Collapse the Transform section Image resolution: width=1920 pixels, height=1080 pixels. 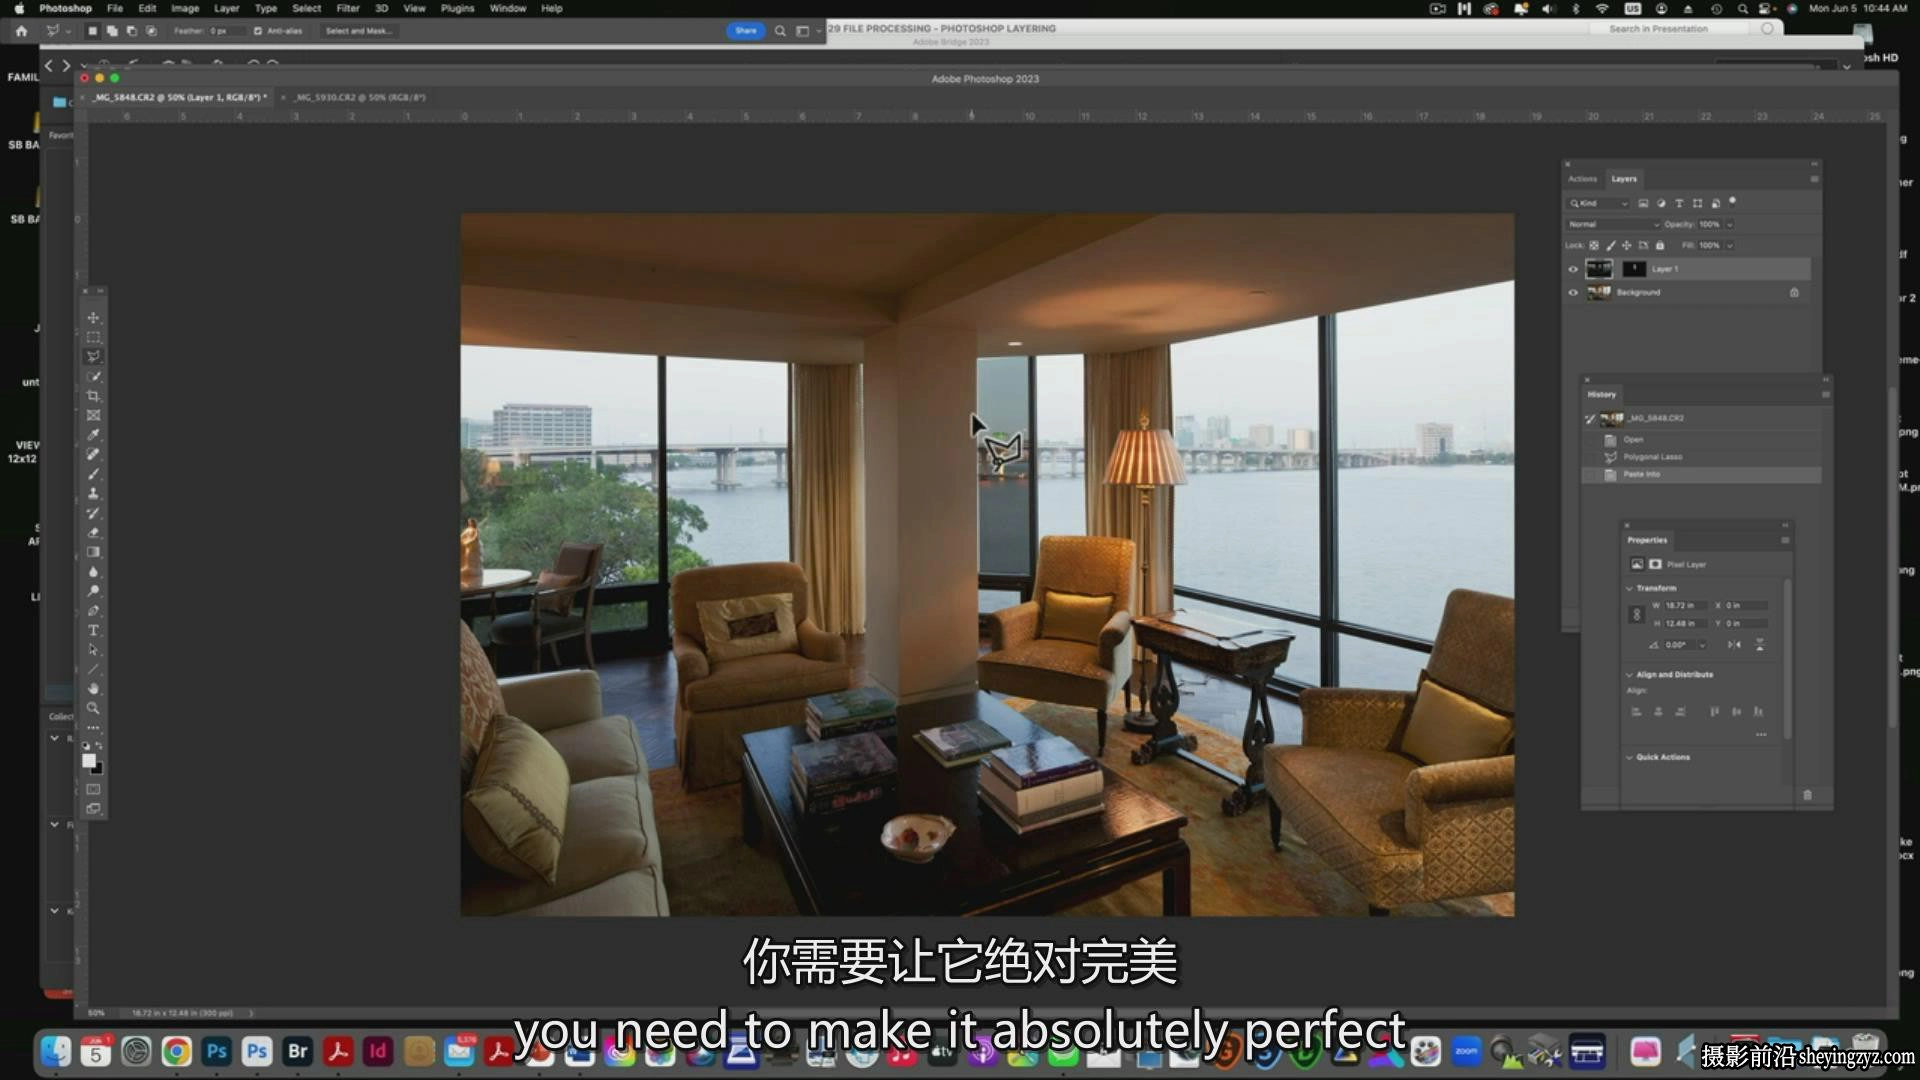click(1629, 588)
